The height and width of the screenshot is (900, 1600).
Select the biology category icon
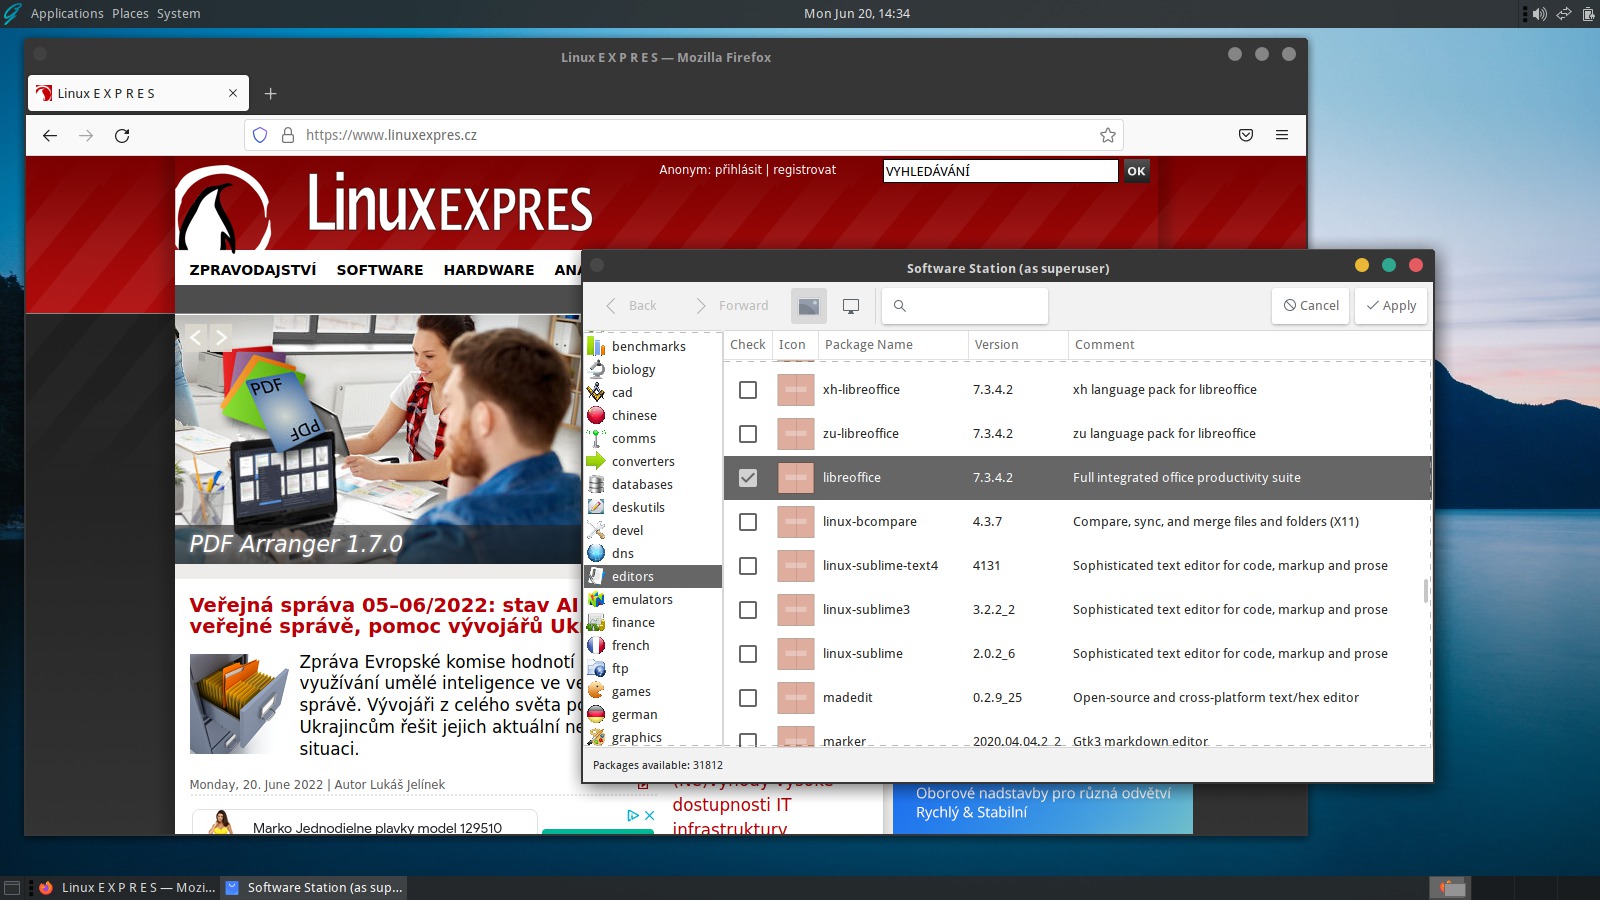596,369
